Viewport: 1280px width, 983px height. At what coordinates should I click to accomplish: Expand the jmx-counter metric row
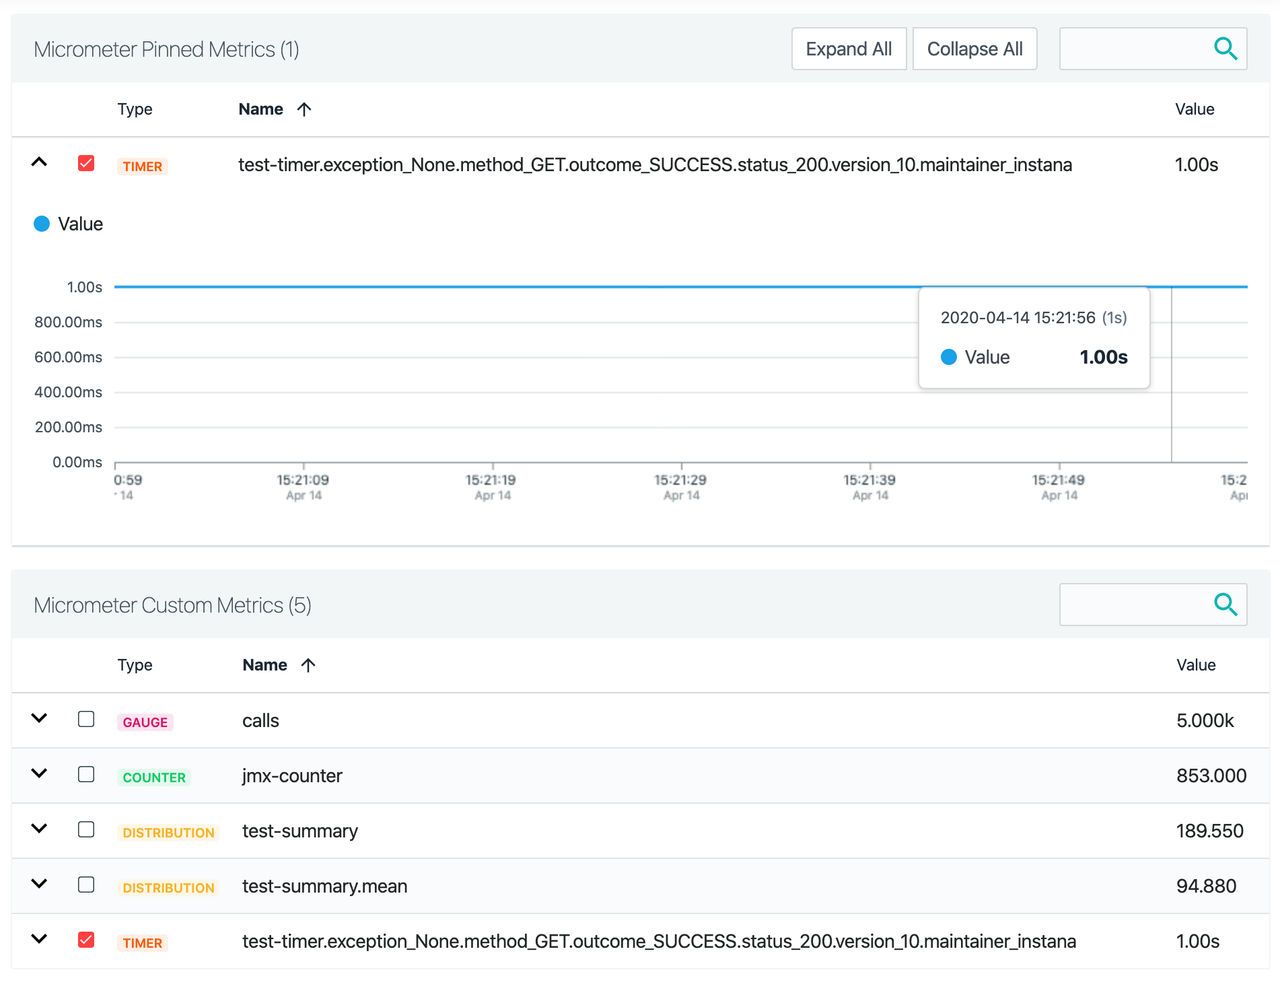tap(39, 773)
